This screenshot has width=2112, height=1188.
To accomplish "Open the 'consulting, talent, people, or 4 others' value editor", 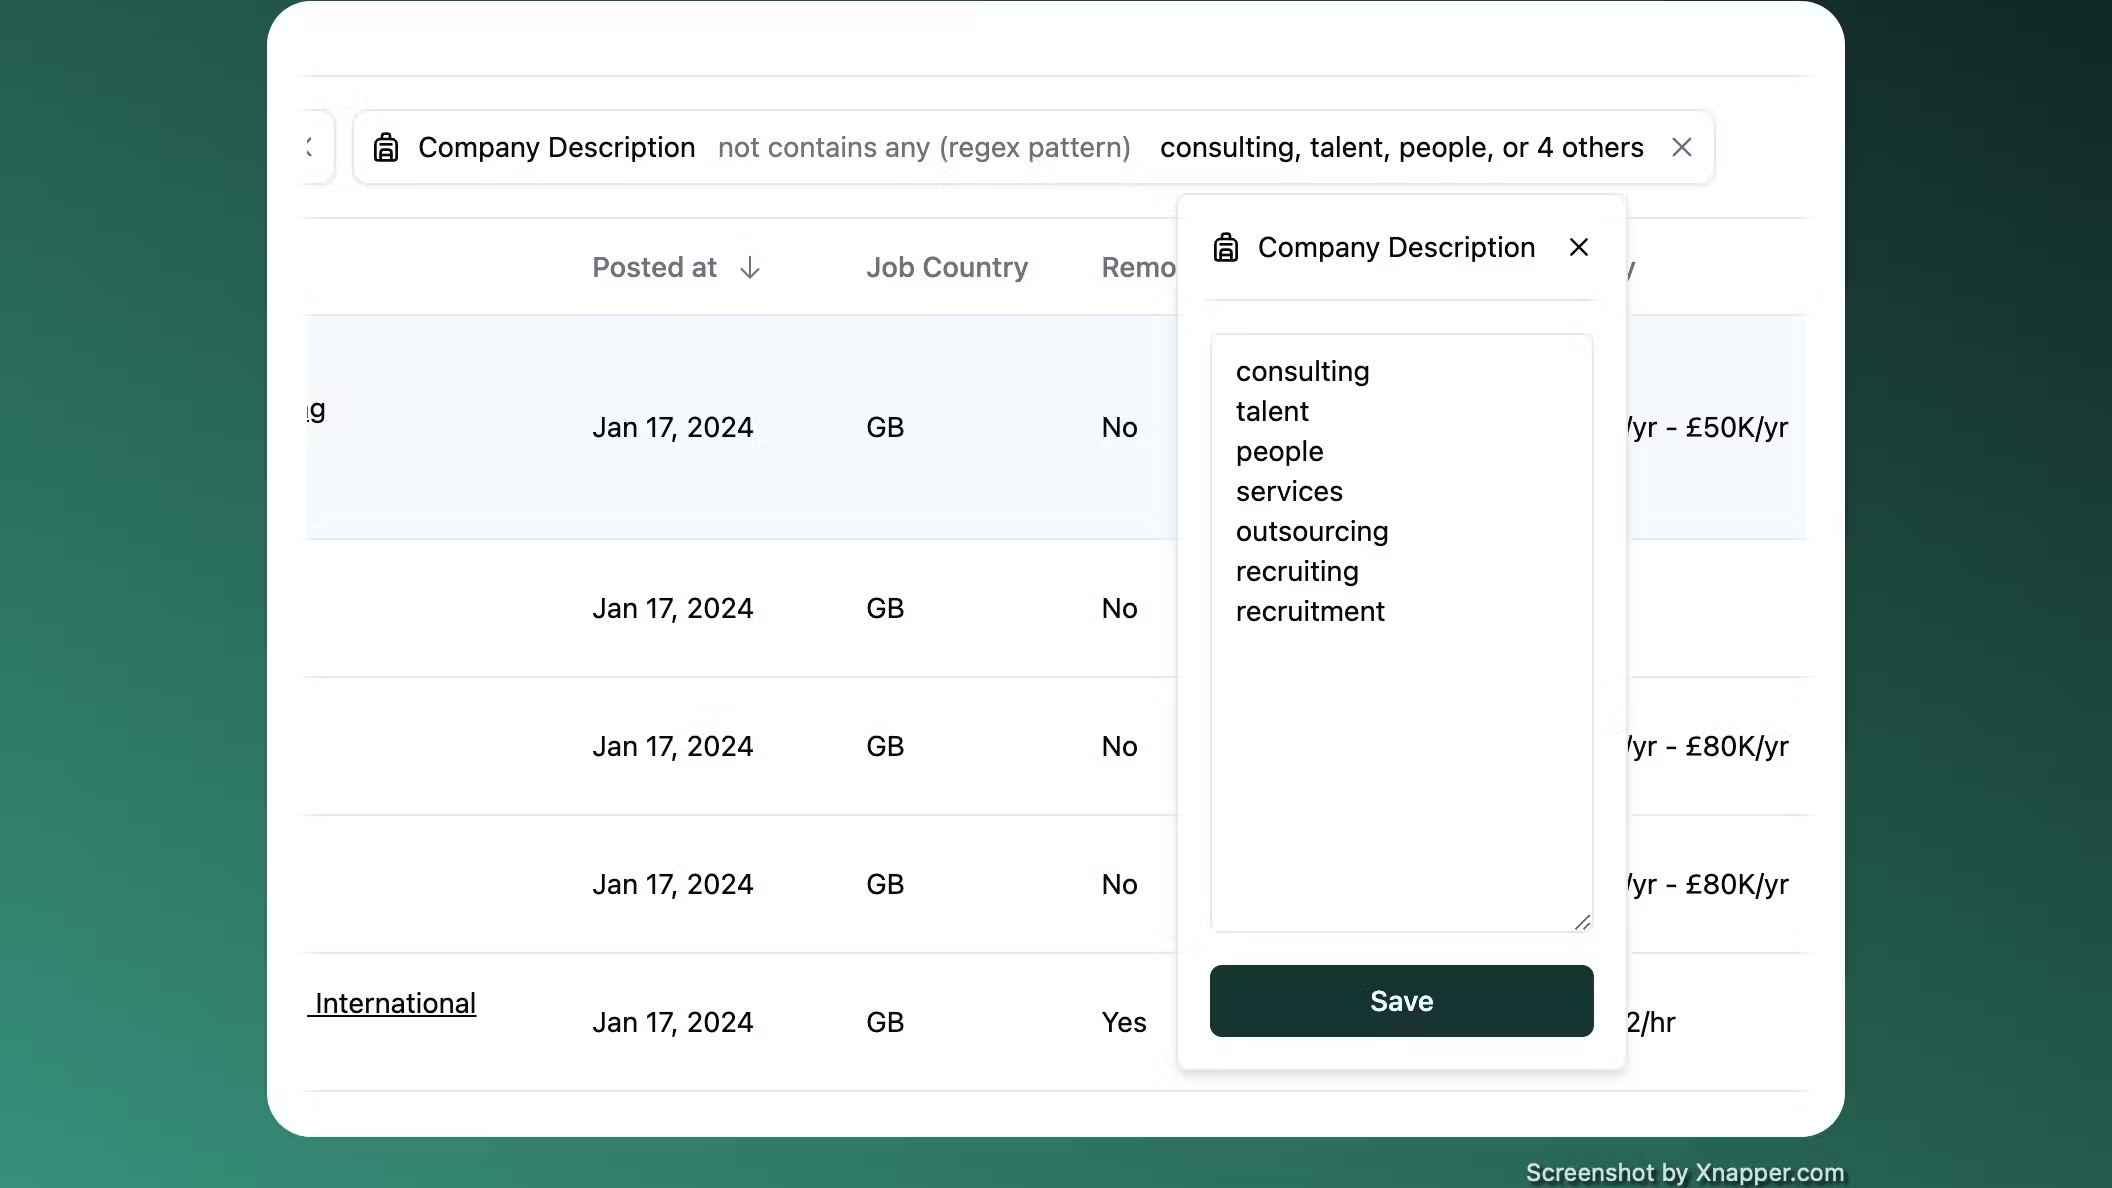I will (x=1401, y=147).
